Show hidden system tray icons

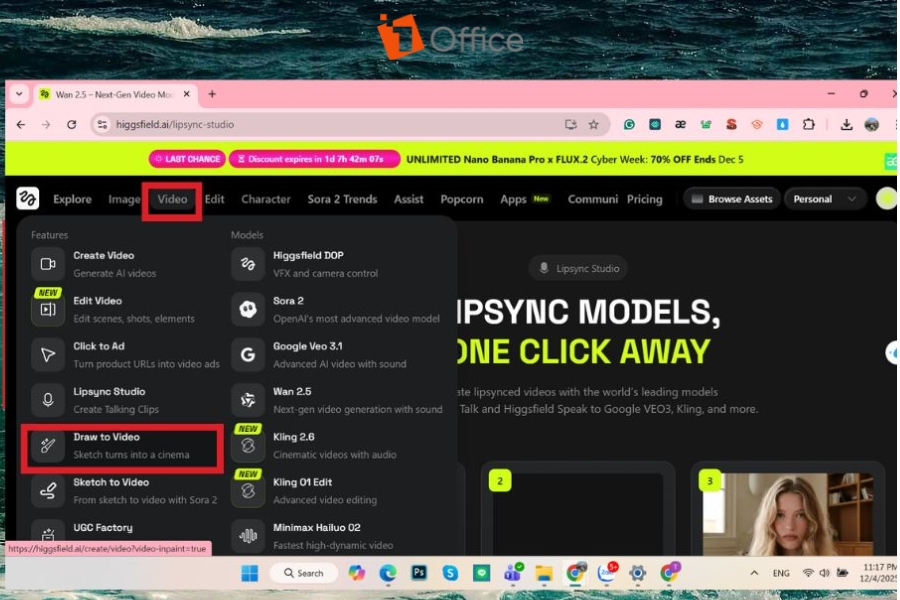pos(754,572)
